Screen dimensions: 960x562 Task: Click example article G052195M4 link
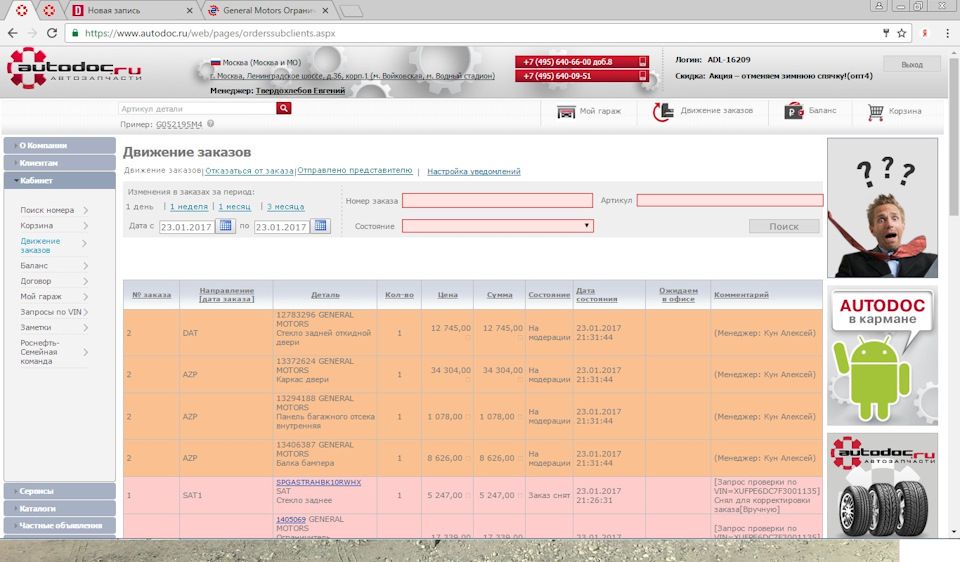pos(179,124)
